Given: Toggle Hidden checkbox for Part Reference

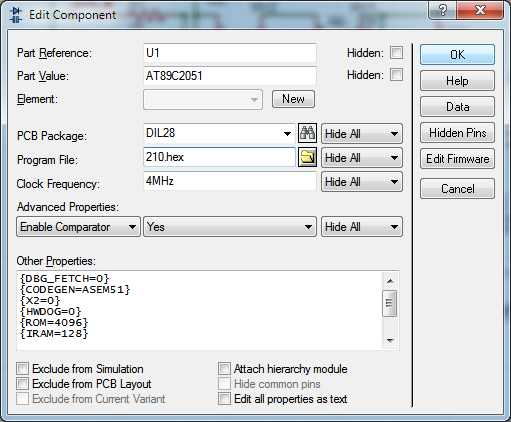Looking at the screenshot, I should (396, 53).
